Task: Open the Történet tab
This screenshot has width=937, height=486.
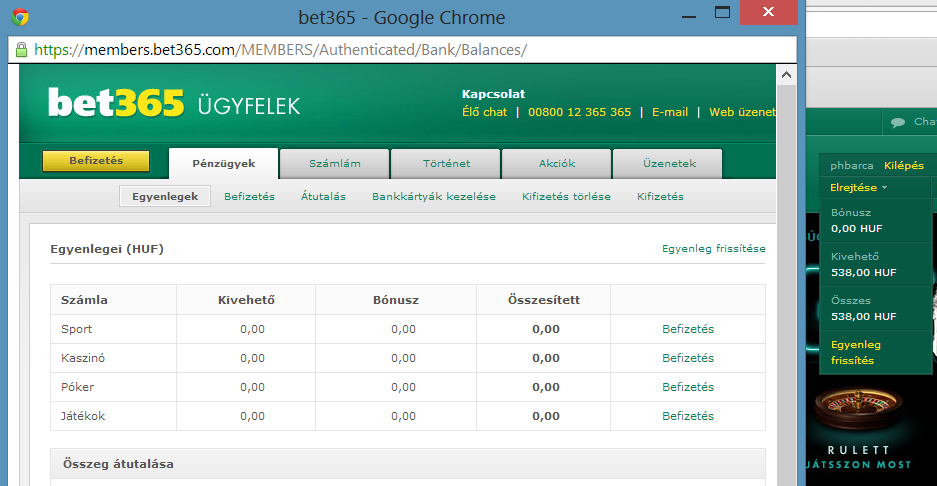Action: point(446,163)
